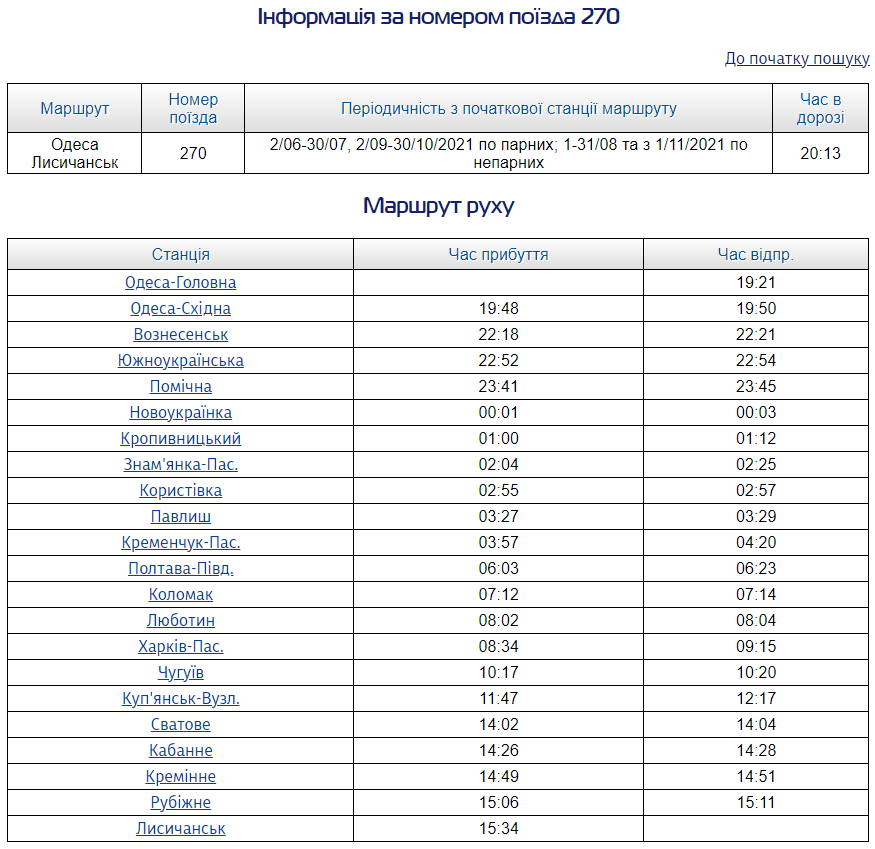Open the Полтава-Півд. station link

tap(181, 569)
